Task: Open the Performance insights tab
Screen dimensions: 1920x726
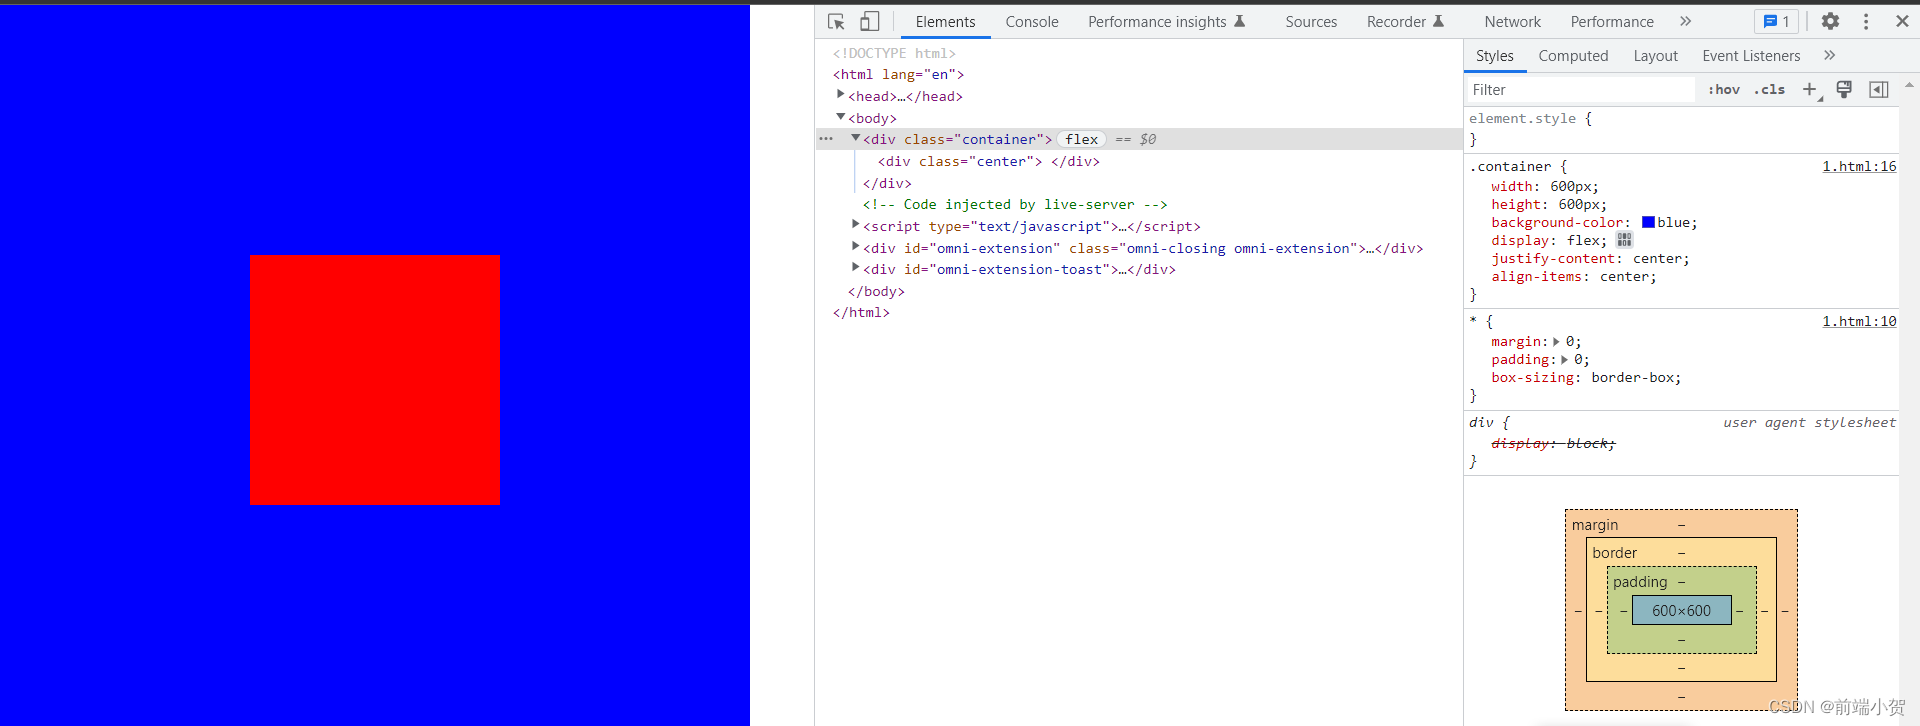Action: pos(1166,21)
